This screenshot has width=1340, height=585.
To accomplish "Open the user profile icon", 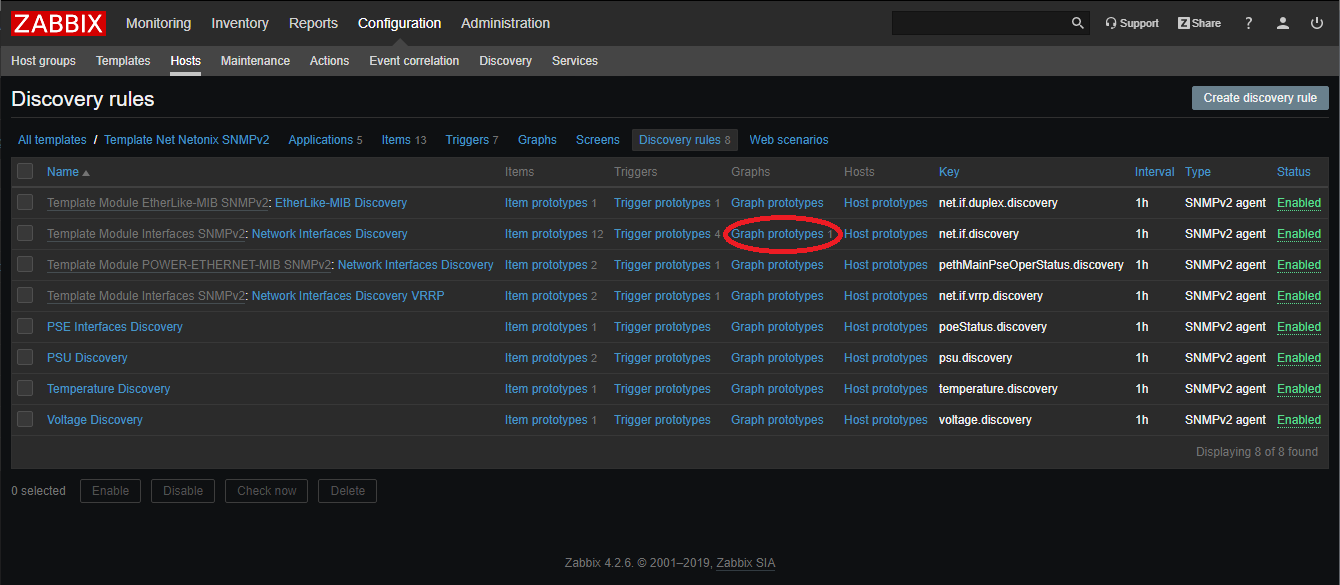I will point(1283,23).
